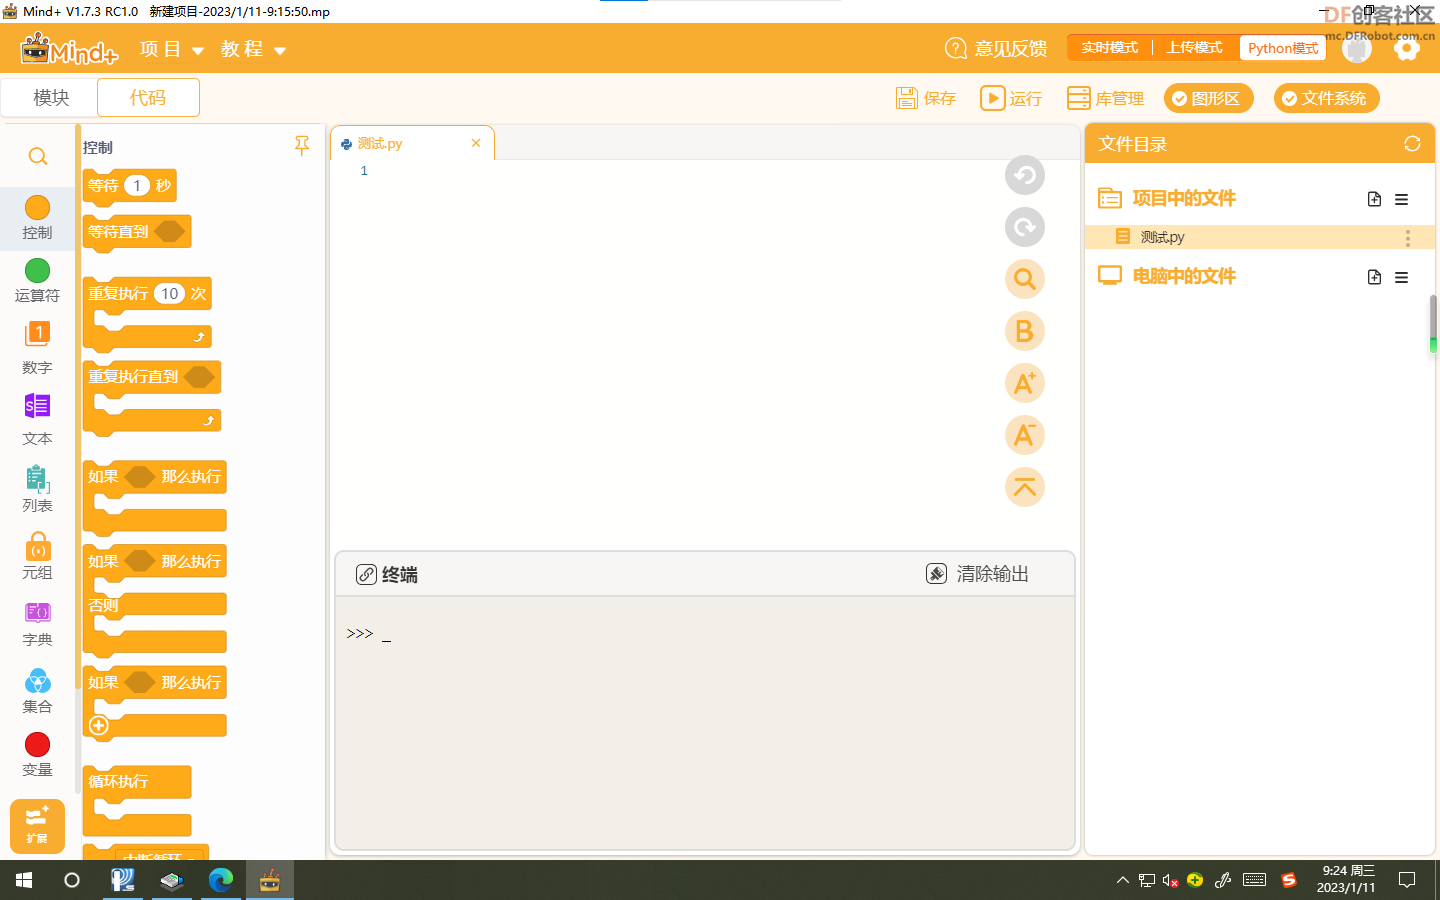The image size is (1440, 900).
Task: Open the options dots for 测试.py
Action: 1408,237
